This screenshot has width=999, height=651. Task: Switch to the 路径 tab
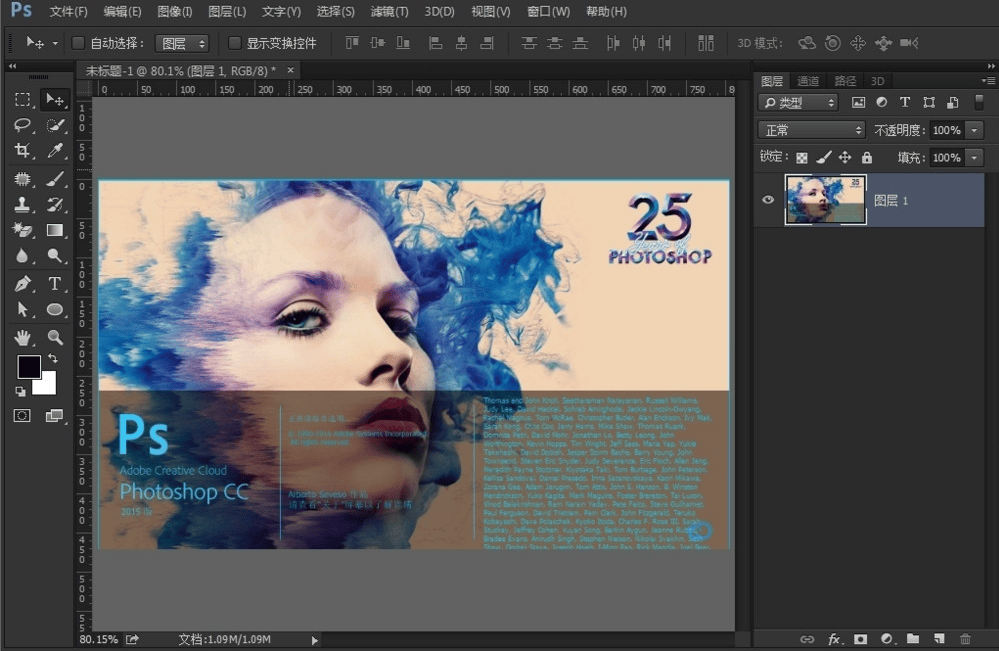[x=845, y=81]
